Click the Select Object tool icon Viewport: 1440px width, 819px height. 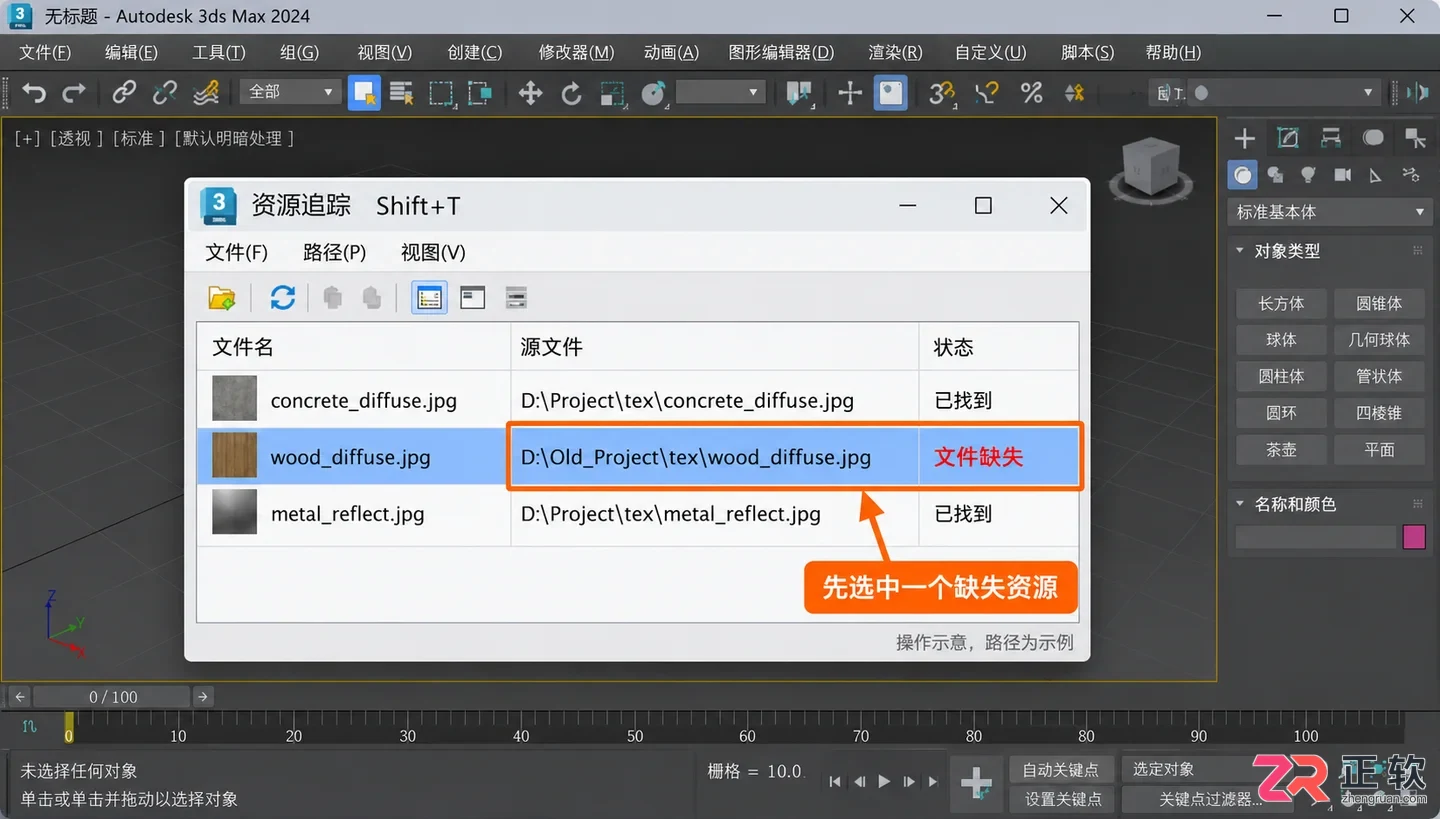click(x=364, y=93)
